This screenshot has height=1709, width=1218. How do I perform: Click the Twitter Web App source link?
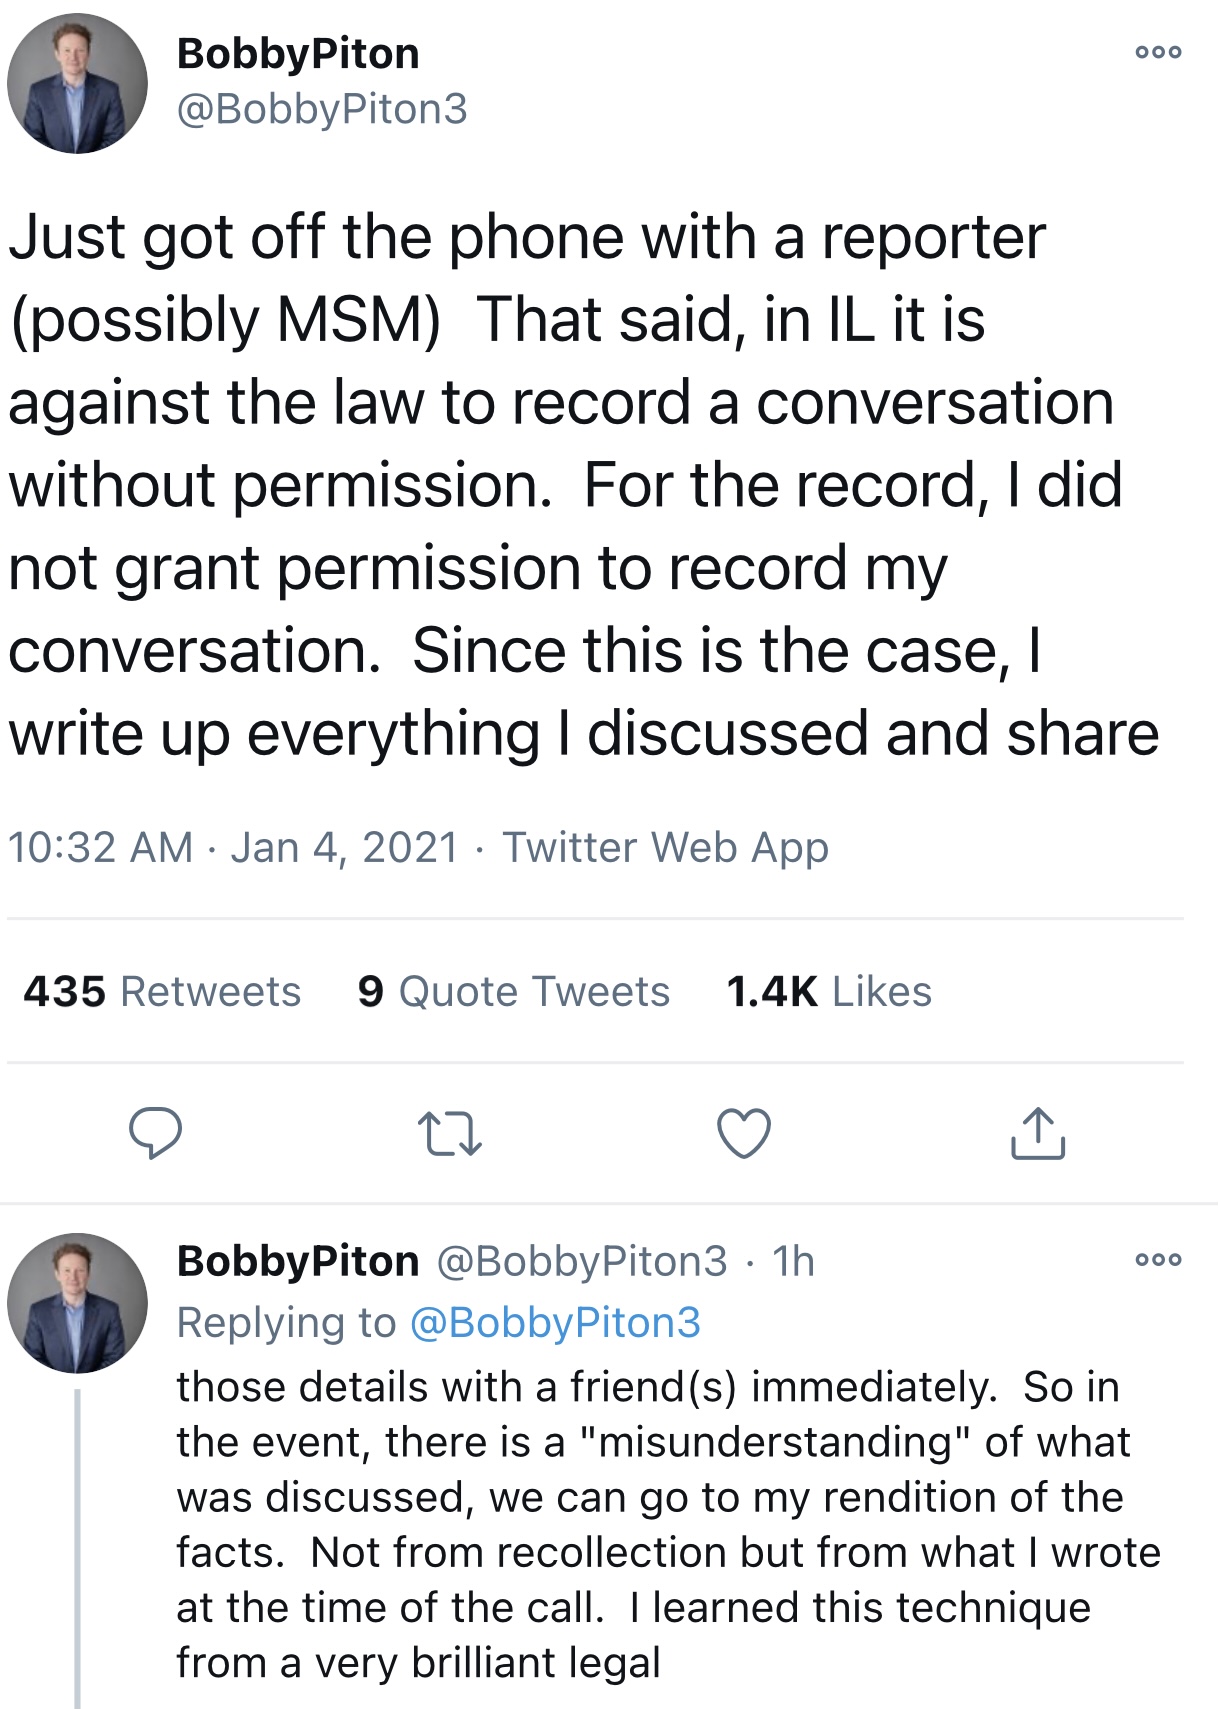(665, 847)
